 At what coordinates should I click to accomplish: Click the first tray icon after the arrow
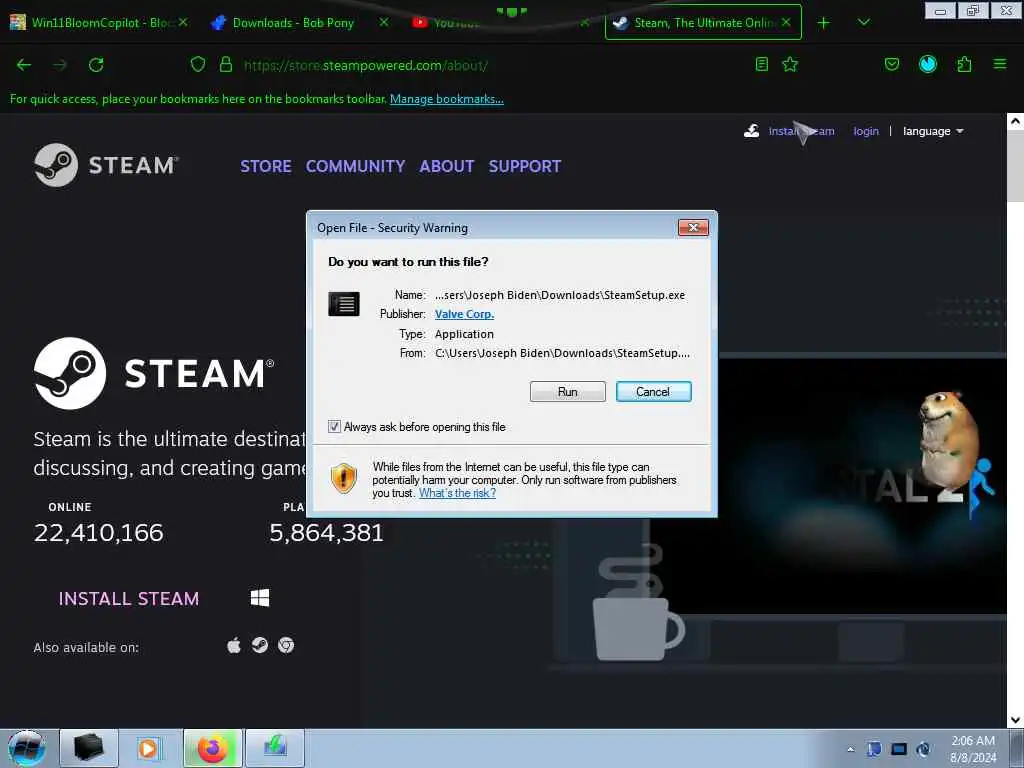[x=874, y=750]
